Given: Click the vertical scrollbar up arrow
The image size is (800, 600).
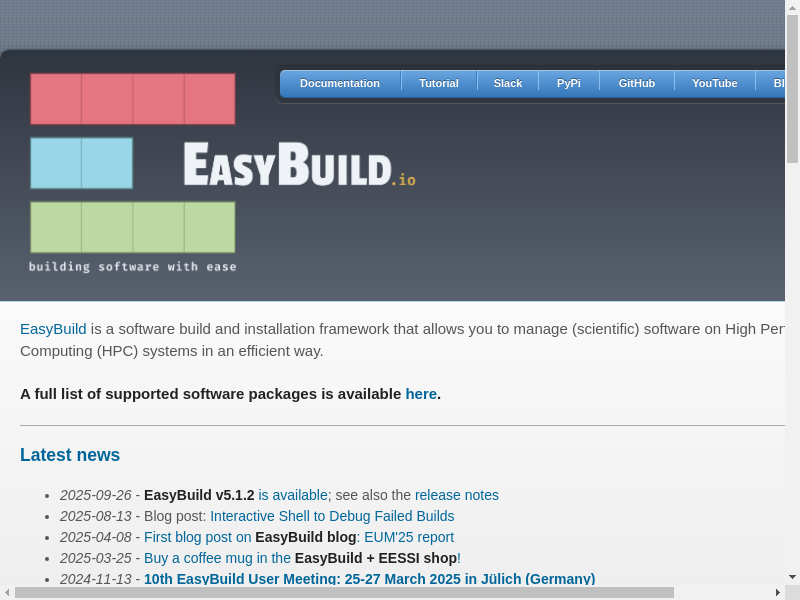Looking at the screenshot, I should [792, 7].
